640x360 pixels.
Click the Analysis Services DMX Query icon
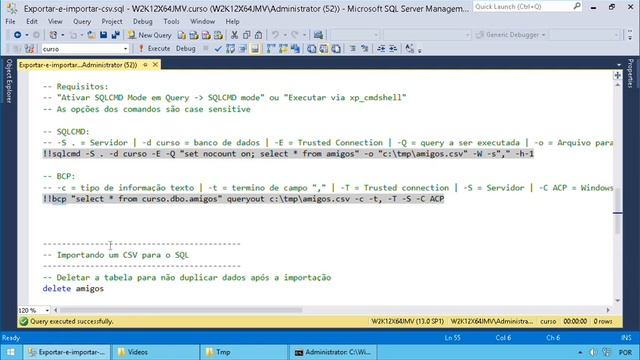coord(206,36)
